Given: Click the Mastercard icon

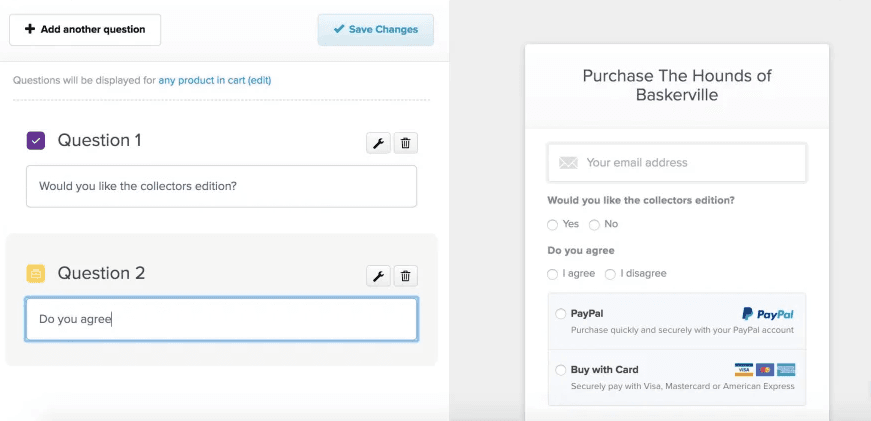Looking at the screenshot, I should 765,370.
